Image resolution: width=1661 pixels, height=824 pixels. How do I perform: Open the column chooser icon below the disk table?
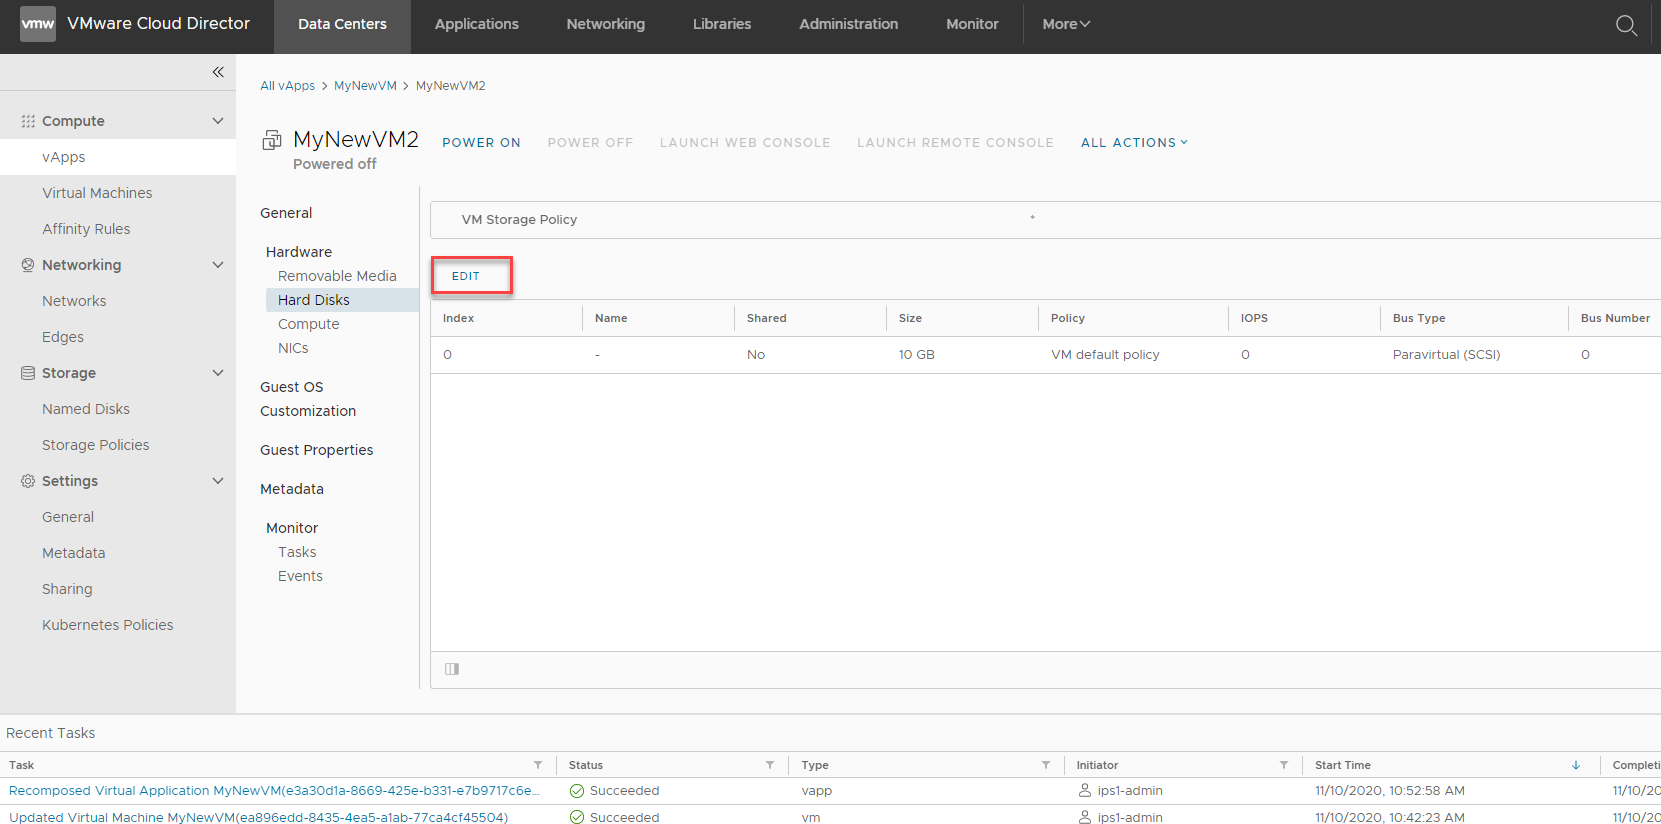452,669
